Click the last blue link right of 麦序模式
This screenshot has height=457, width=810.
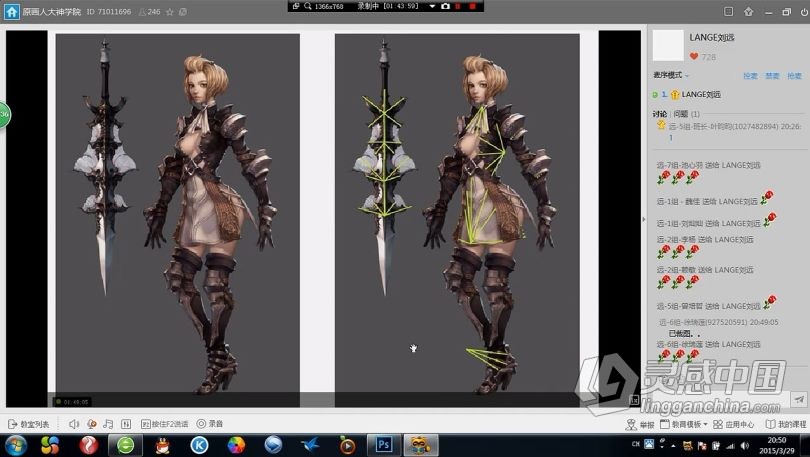[x=795, y=76]
